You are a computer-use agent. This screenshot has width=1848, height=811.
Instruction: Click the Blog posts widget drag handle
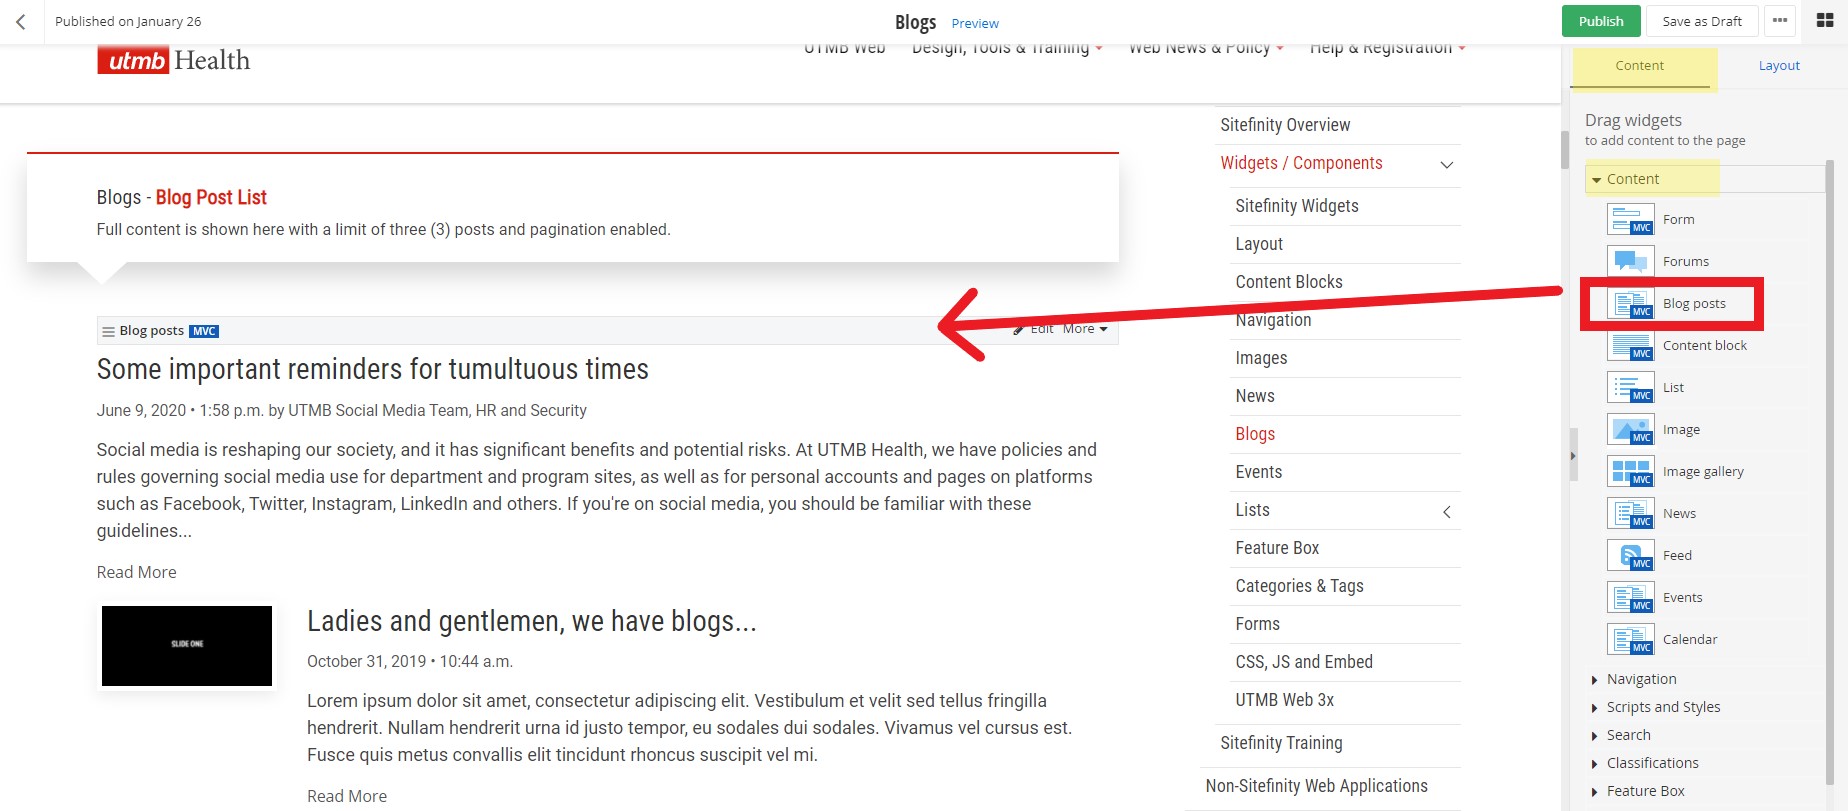[108, 332]
